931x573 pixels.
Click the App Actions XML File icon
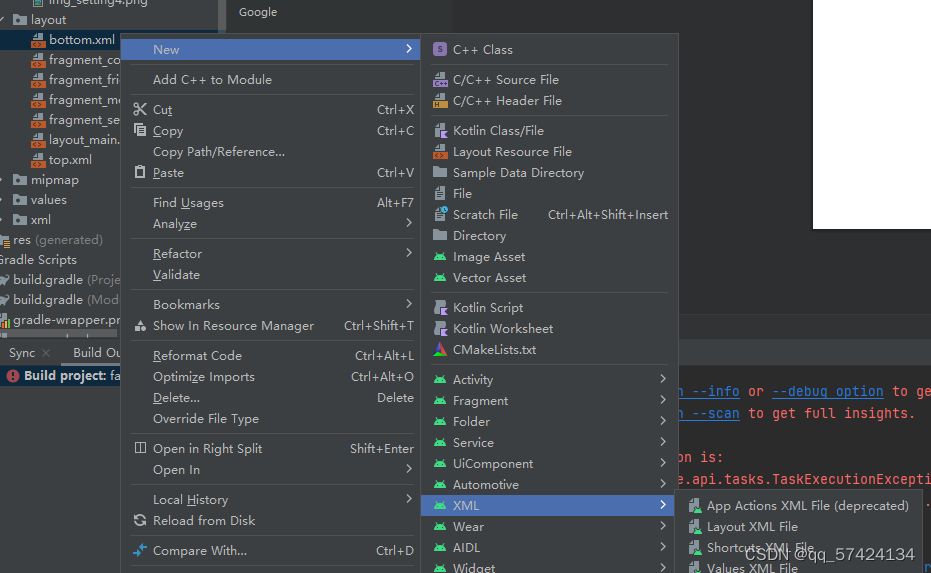coord(694,505)
